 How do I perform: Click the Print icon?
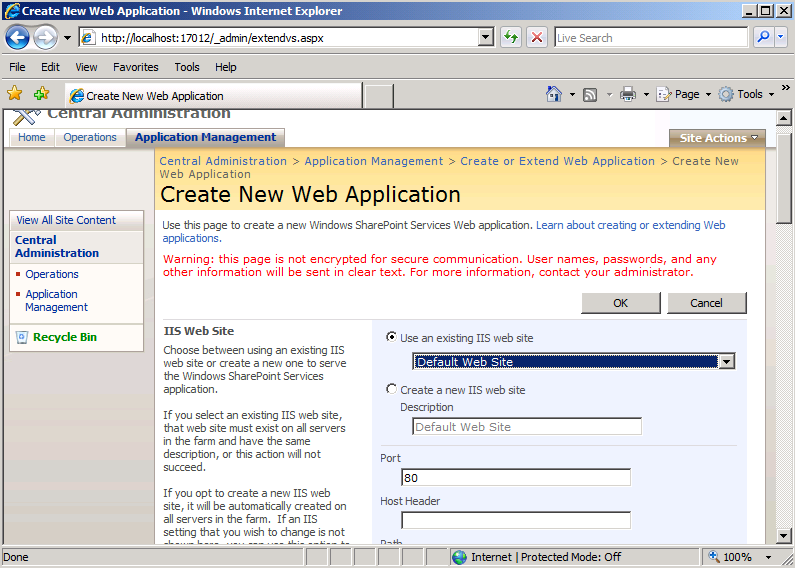point(628,94)
